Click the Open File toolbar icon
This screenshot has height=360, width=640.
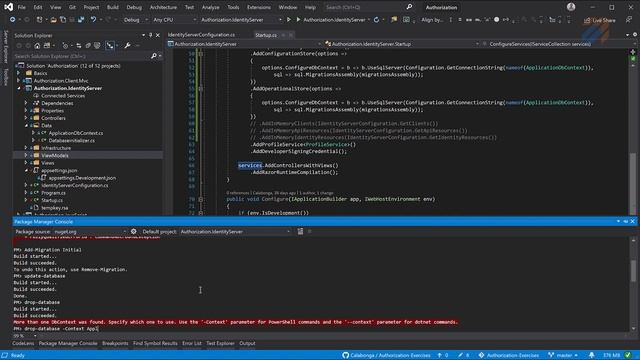53,20
